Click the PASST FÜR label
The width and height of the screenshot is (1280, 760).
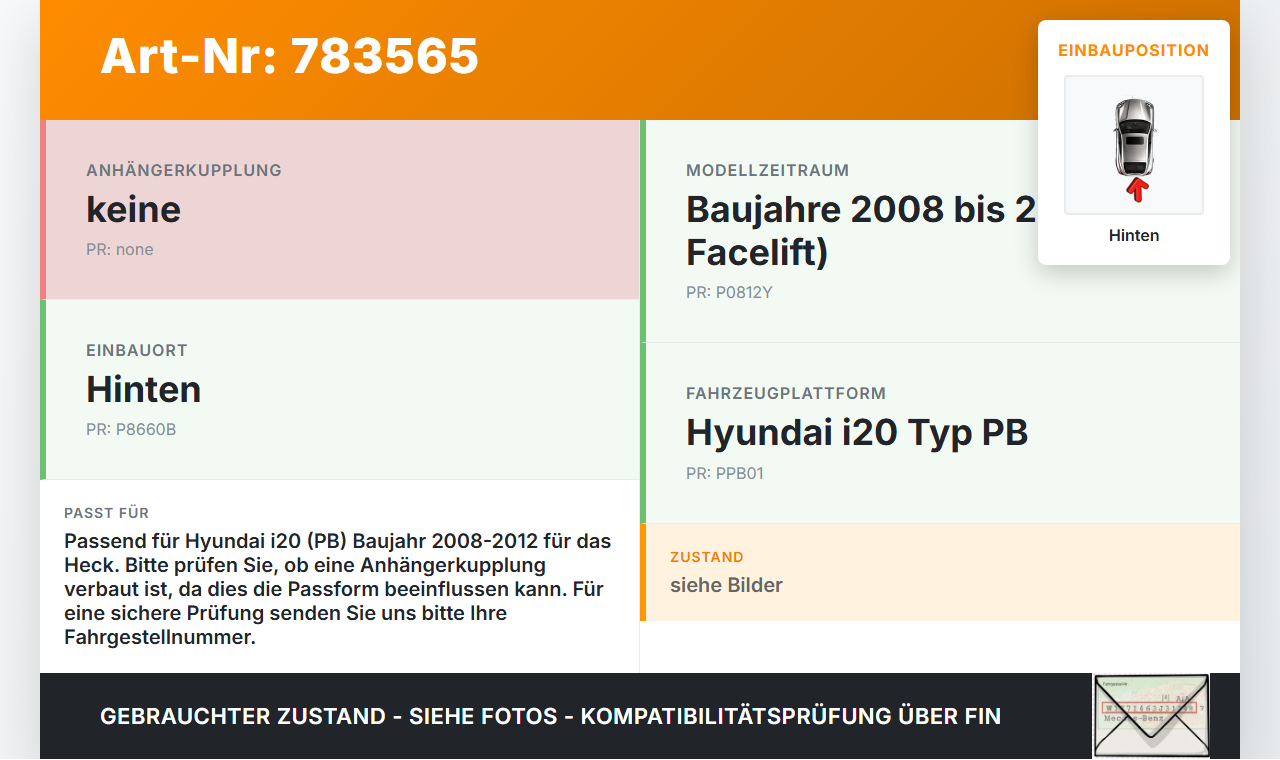(x=107, y=513)
